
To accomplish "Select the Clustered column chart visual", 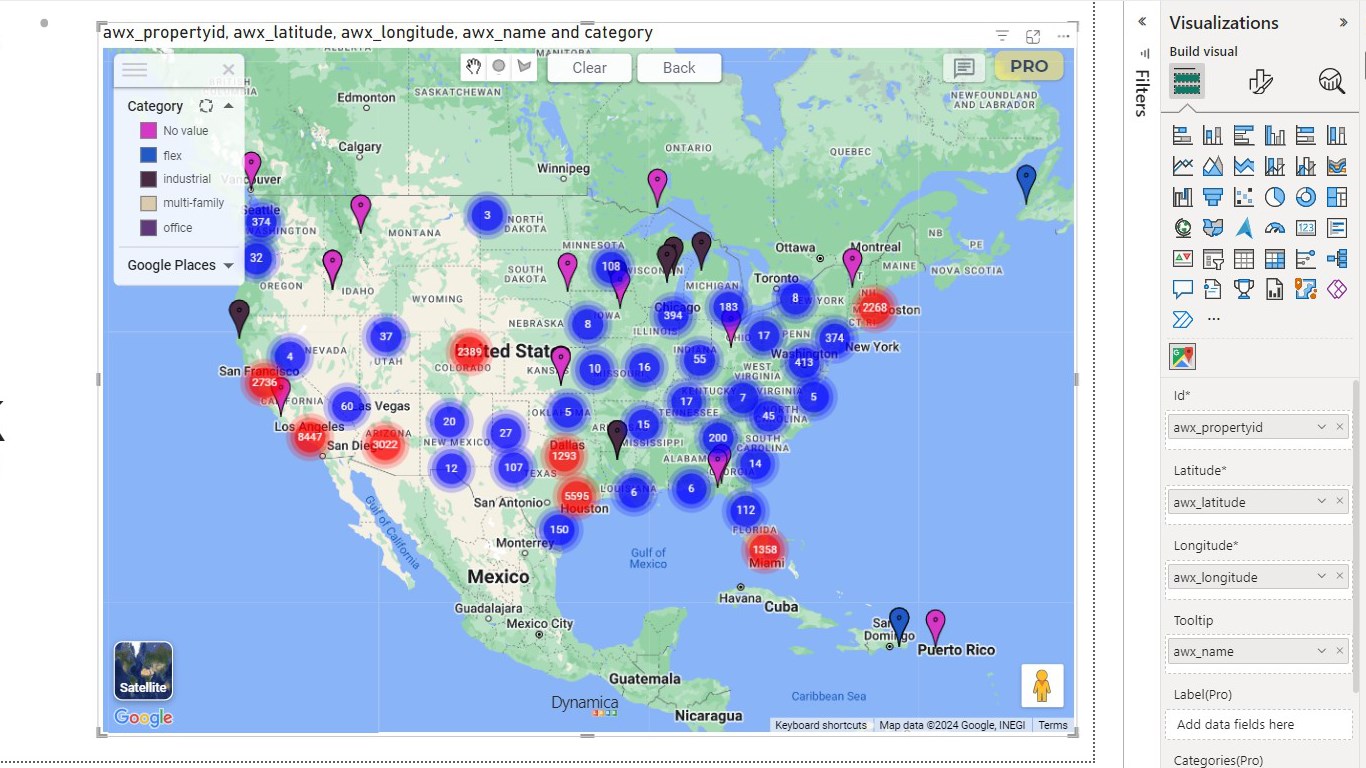I will [x=1275, y=135].
